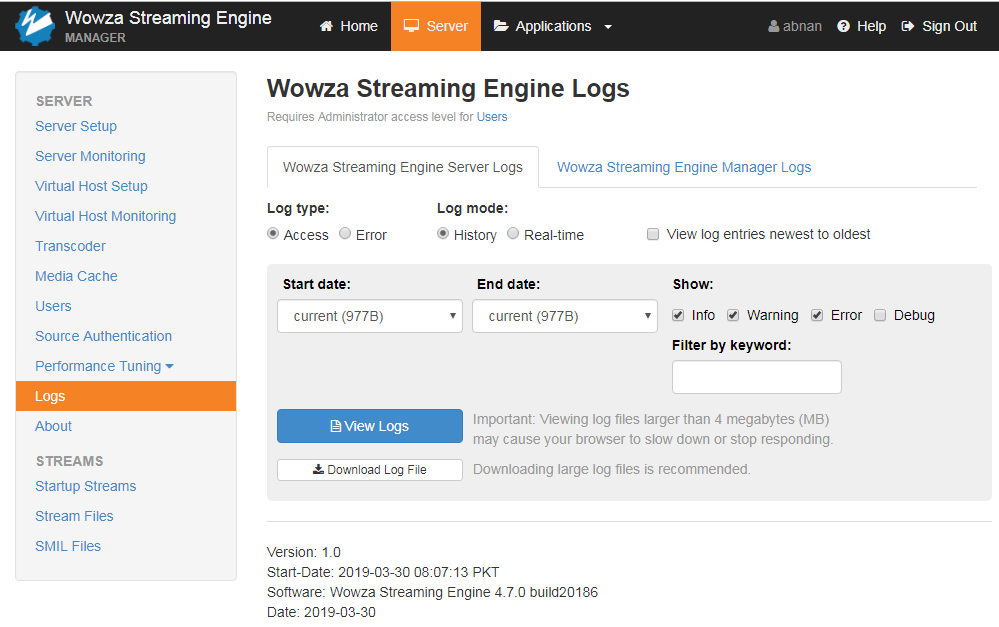Image resolution: width=999 pixels, height=627 pixels.
Task: Click the Home house icon
Action: pos(326,26)
